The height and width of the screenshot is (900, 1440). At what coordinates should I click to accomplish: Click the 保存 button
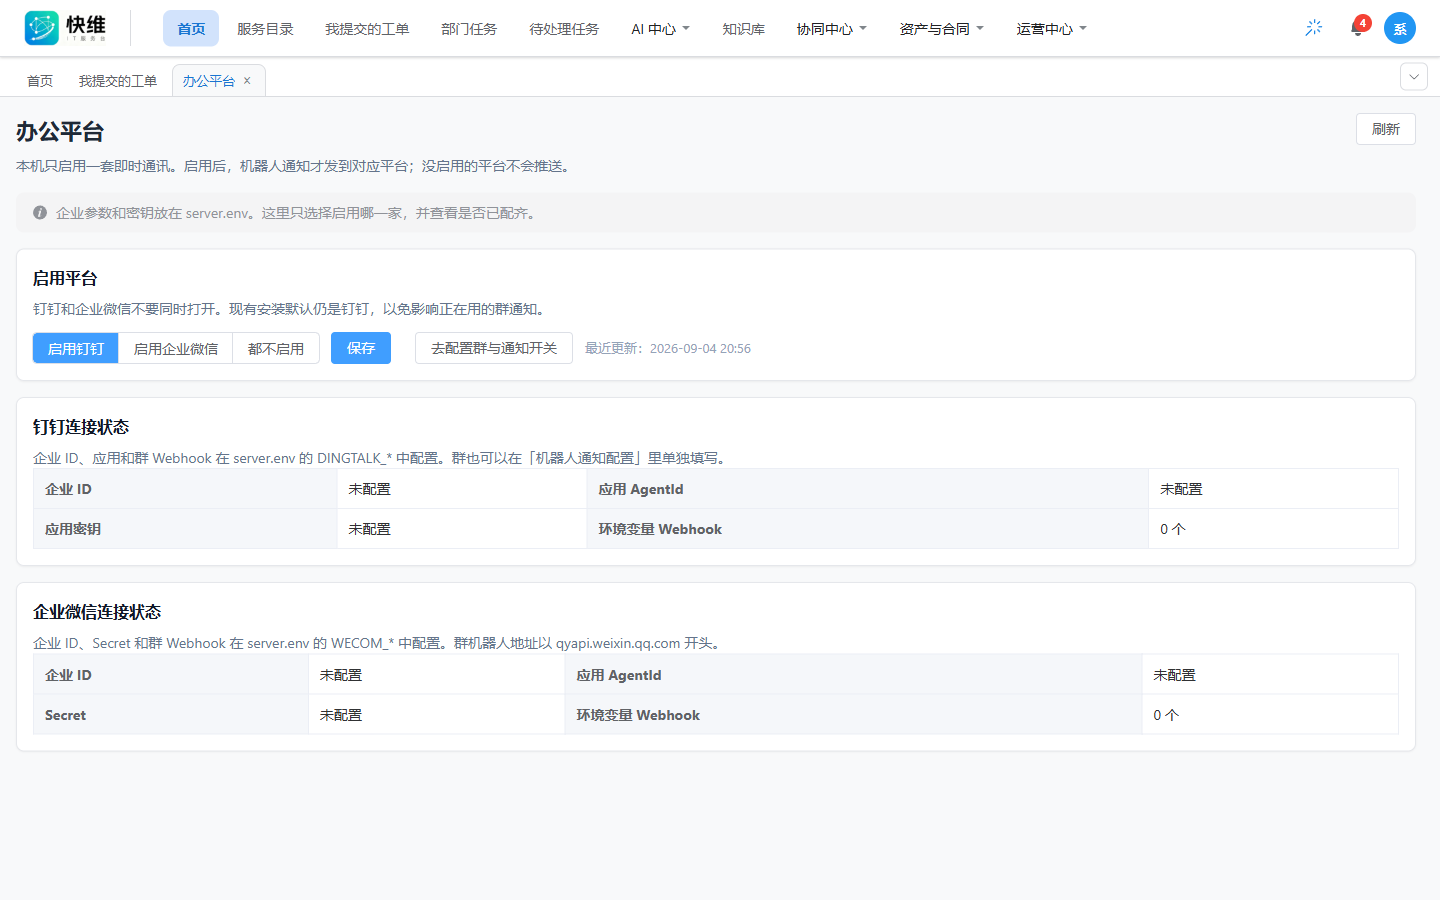(x=361, y=348)
